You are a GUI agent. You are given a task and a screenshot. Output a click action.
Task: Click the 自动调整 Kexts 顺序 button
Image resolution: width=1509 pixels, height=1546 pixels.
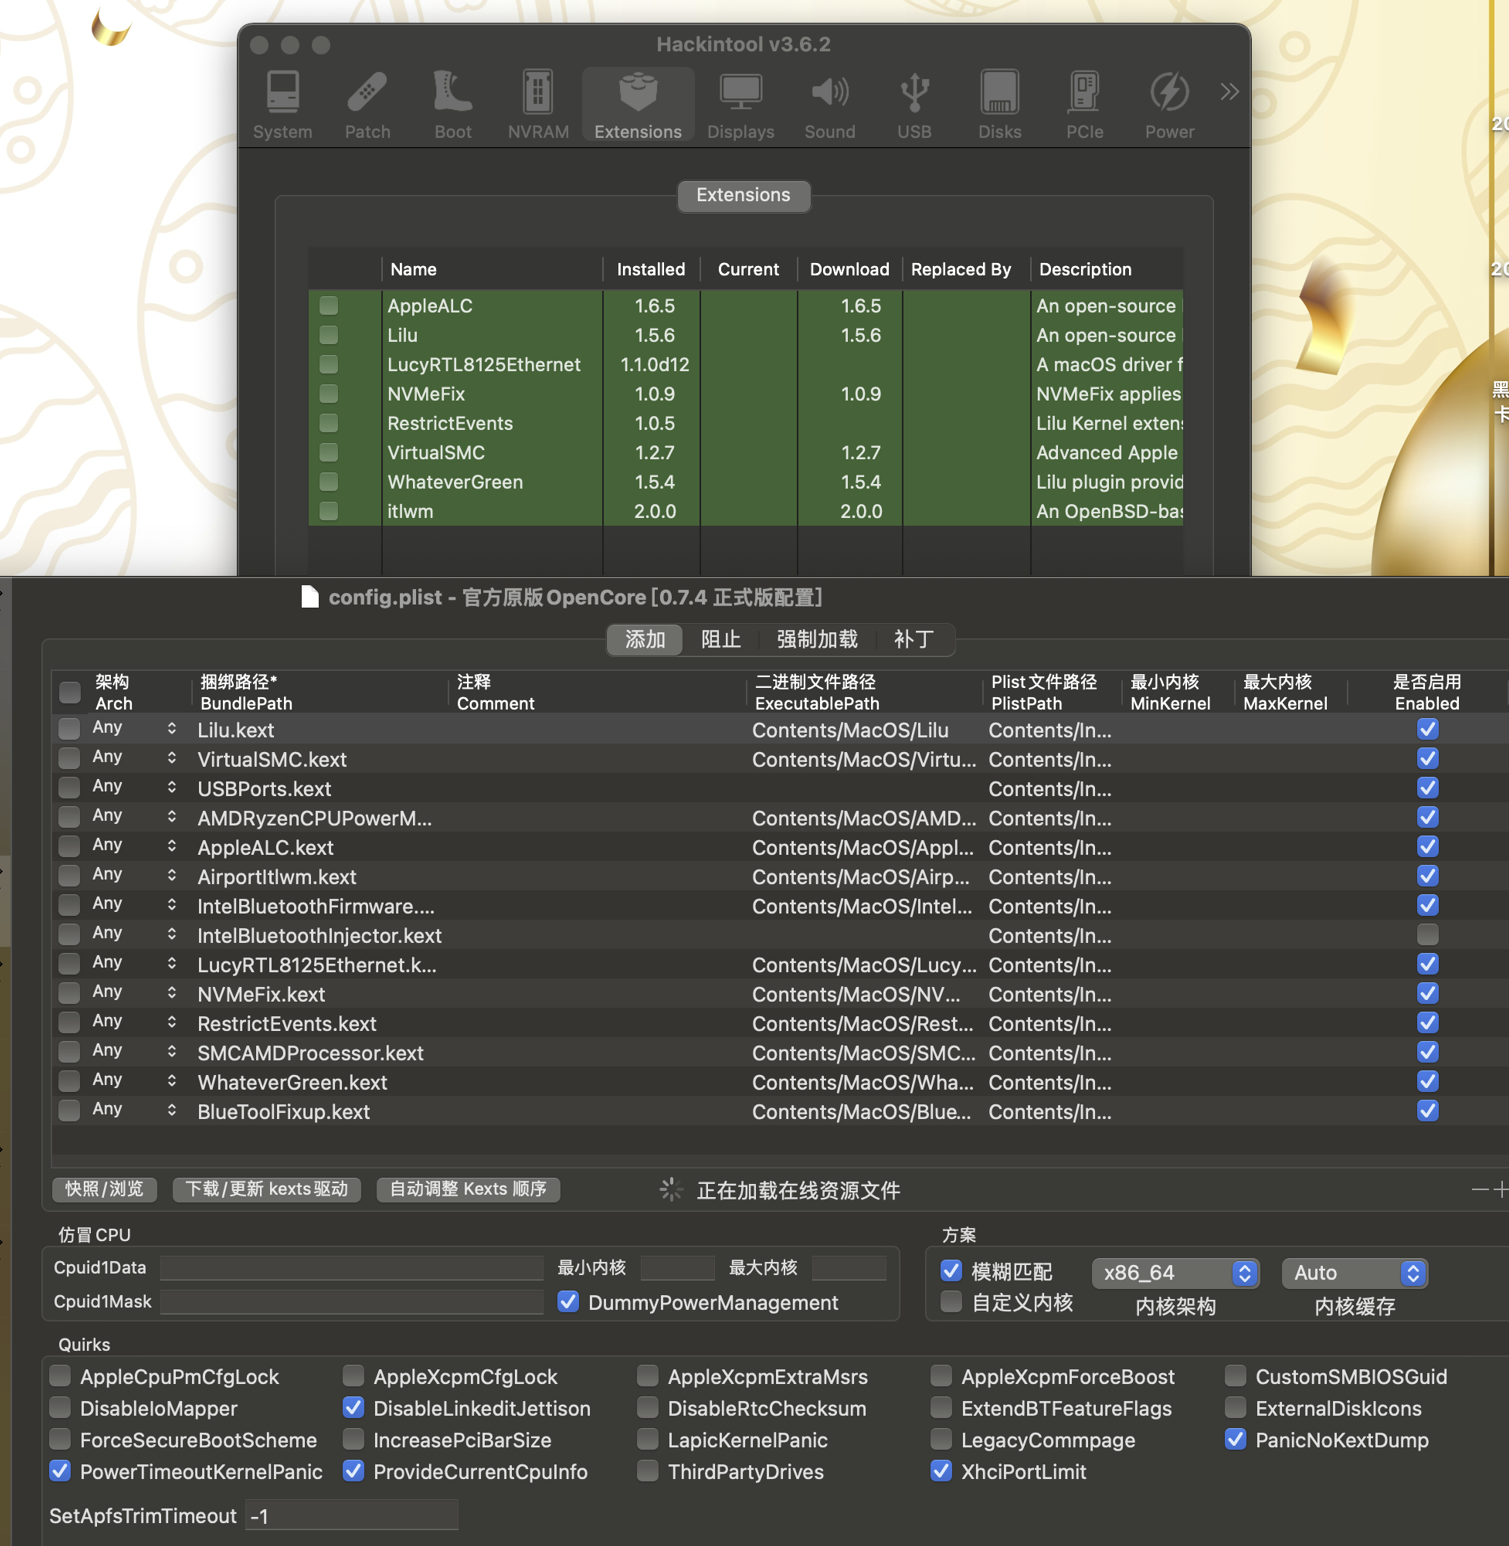click(468, 1189)
